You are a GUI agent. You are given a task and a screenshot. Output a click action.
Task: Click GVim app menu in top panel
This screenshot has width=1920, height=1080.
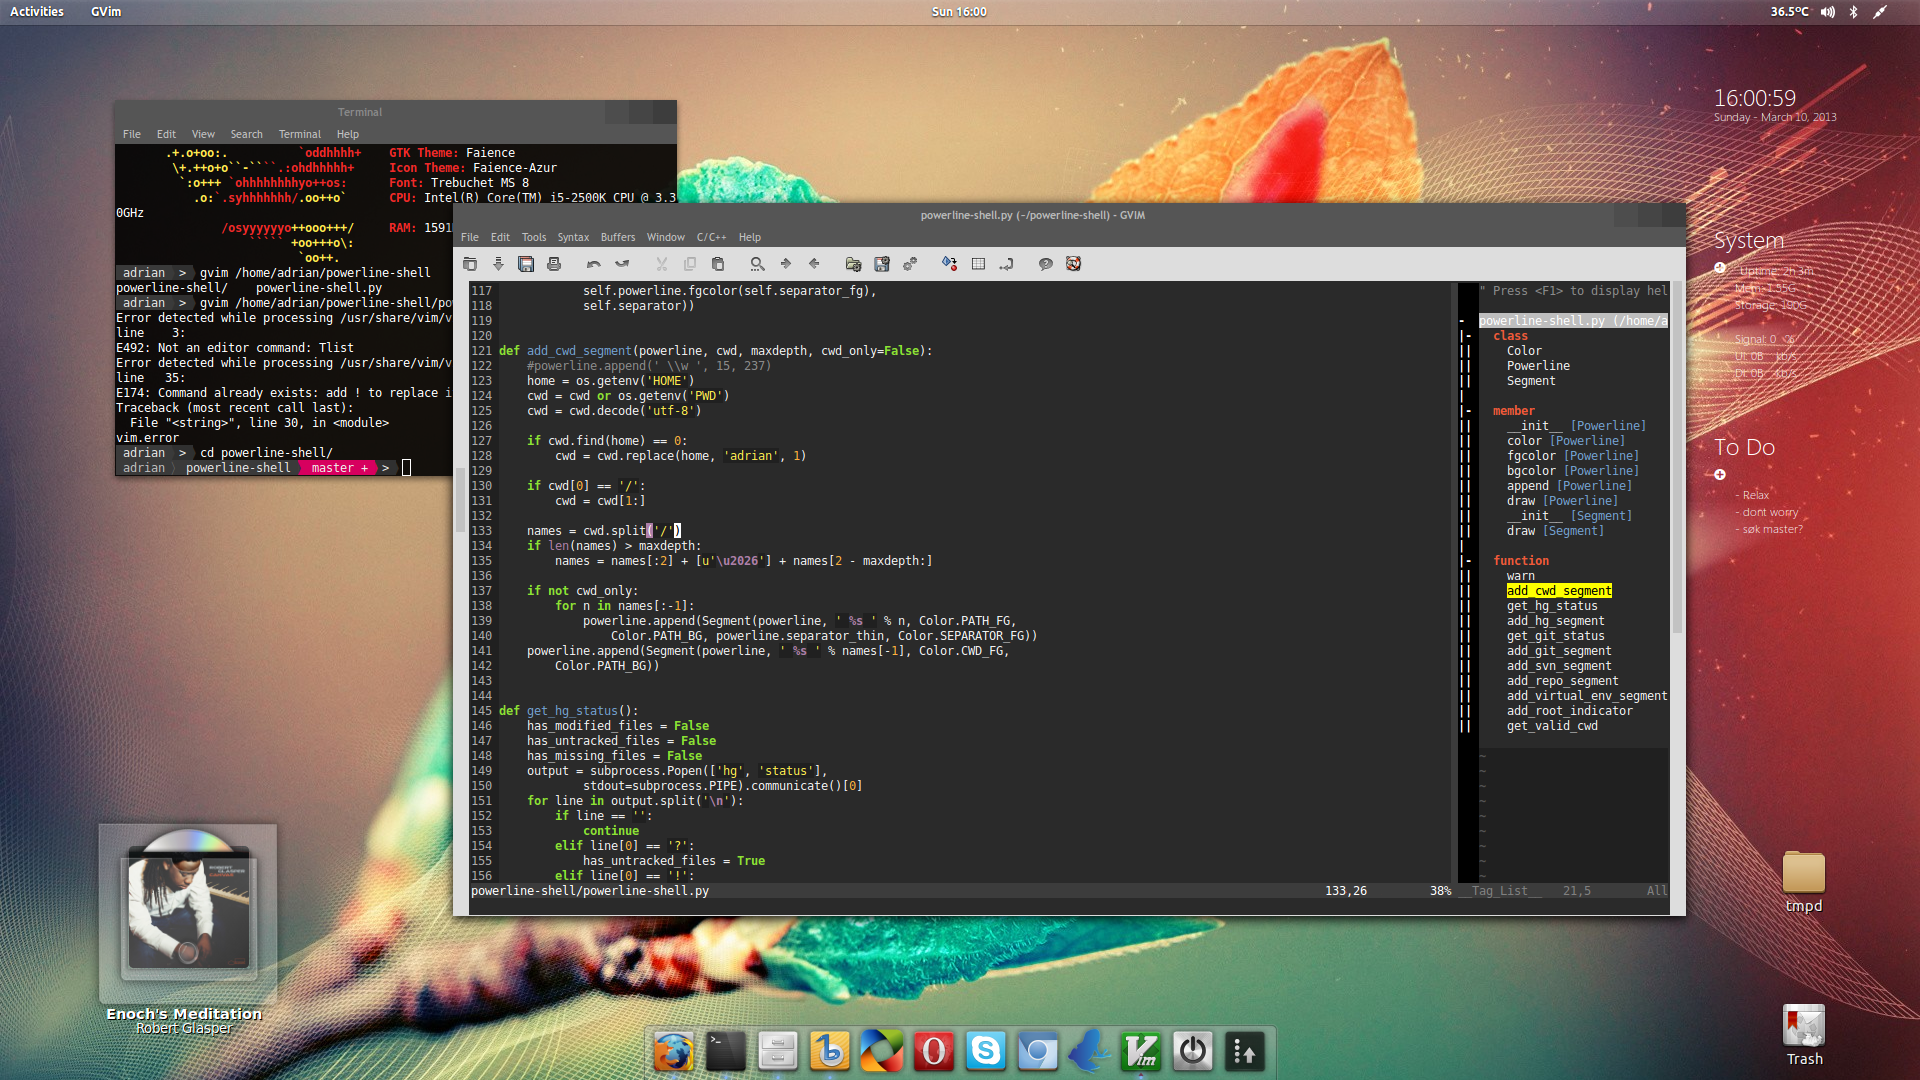point(106,12)
